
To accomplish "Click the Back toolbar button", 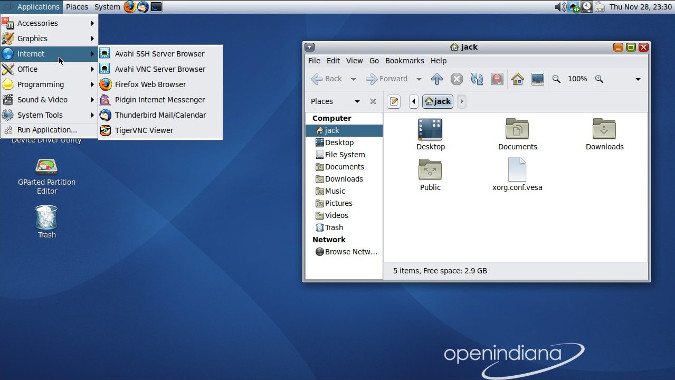I will point(326,79).
